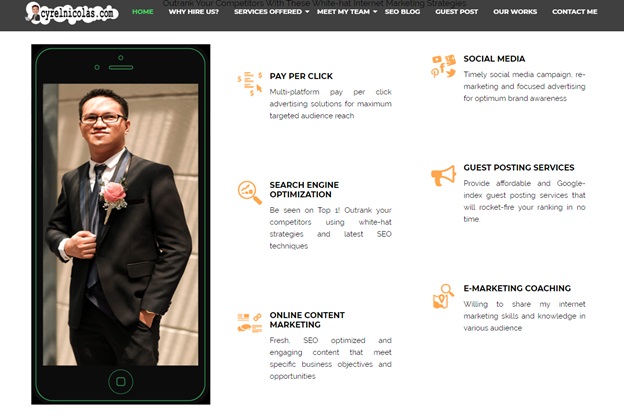Screen dimensions: 624x418
Task: Click the E-Marketing Coaching map icon
Action: [x=443, y=296]
